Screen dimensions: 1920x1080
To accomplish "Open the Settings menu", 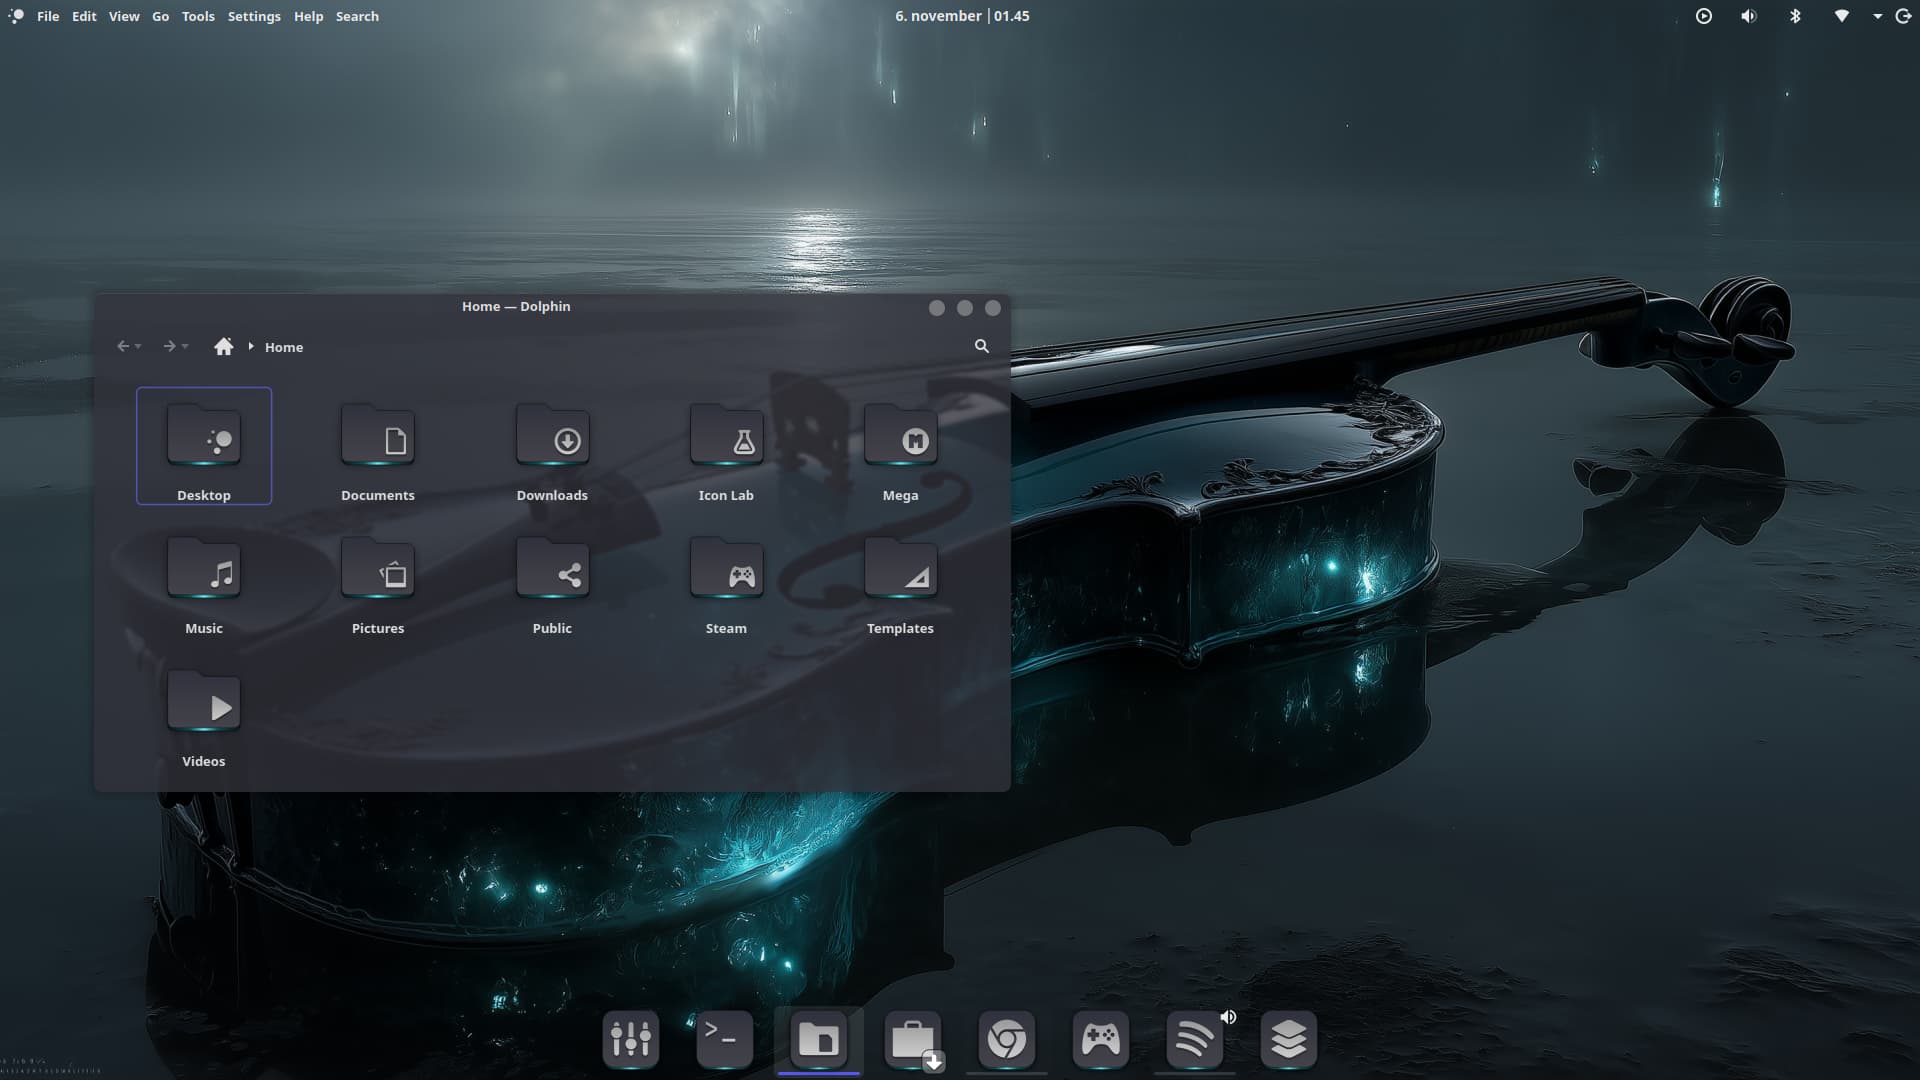I will coord(254,16).
